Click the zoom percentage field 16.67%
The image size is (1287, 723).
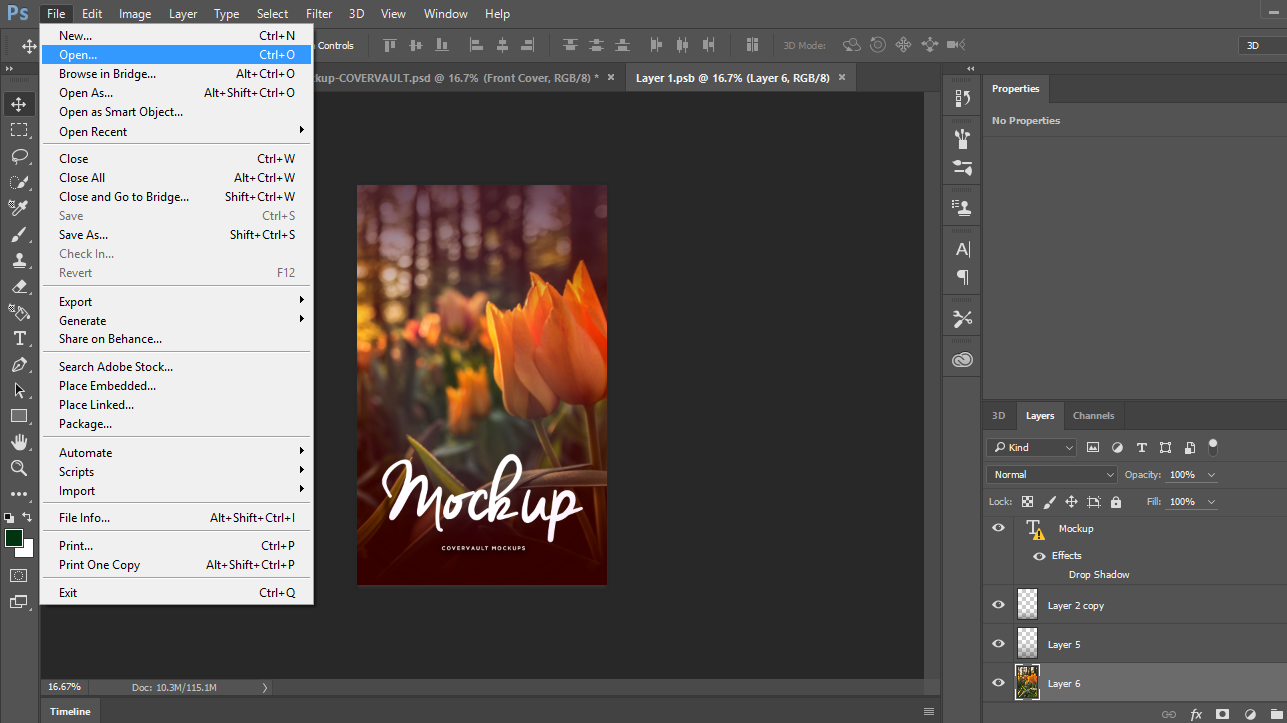click(x=66, y=687)
